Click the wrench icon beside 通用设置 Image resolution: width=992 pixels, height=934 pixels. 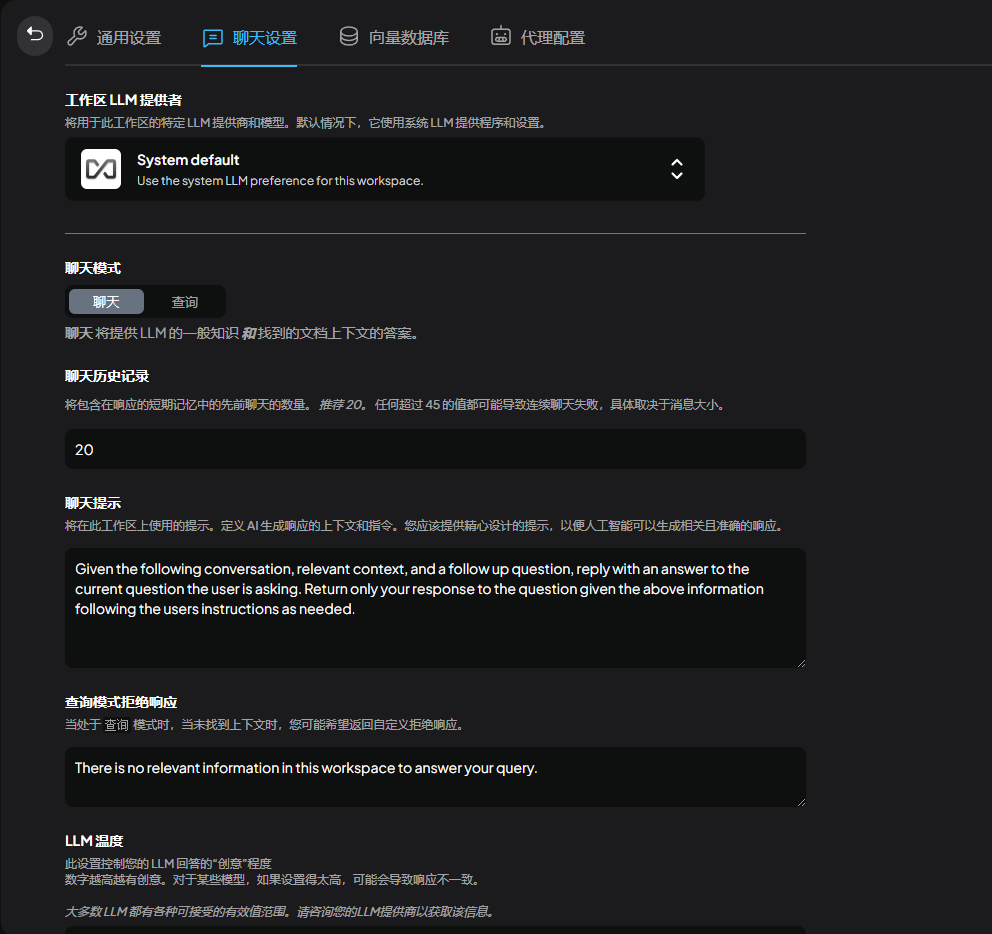76,37
